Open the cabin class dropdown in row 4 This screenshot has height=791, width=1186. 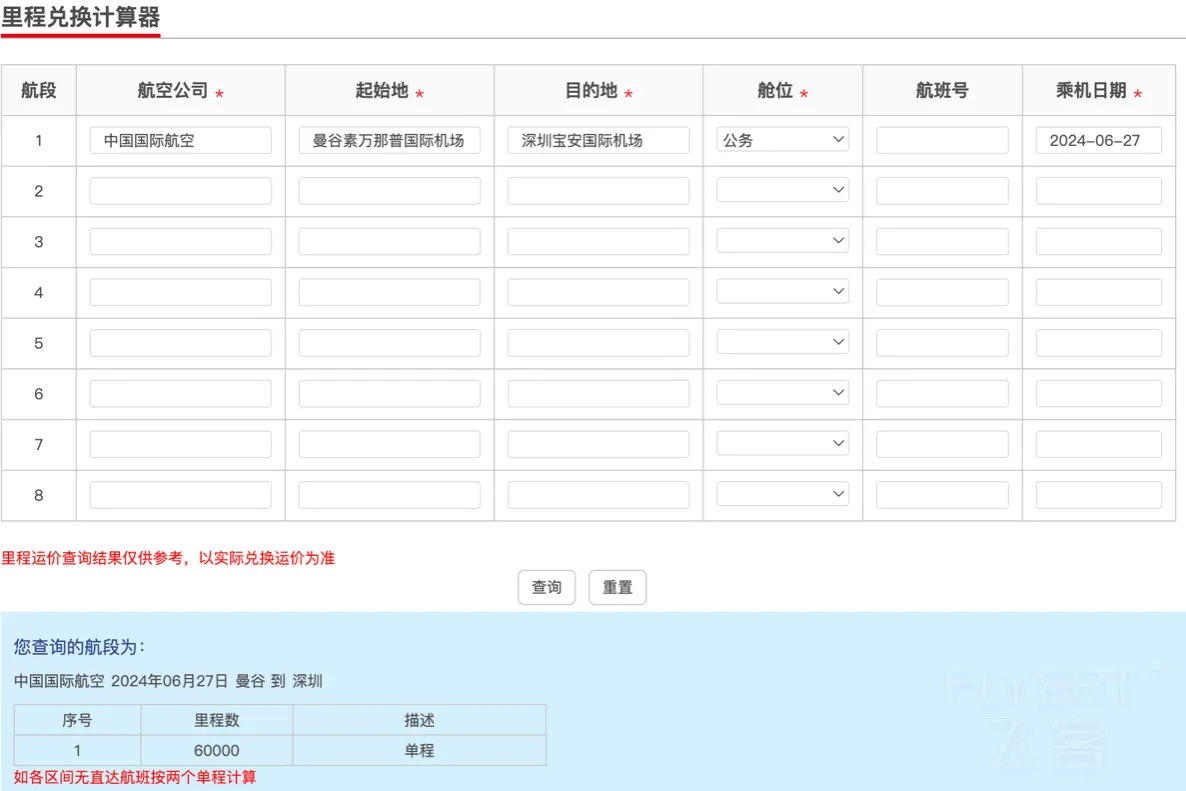(782, 292)
